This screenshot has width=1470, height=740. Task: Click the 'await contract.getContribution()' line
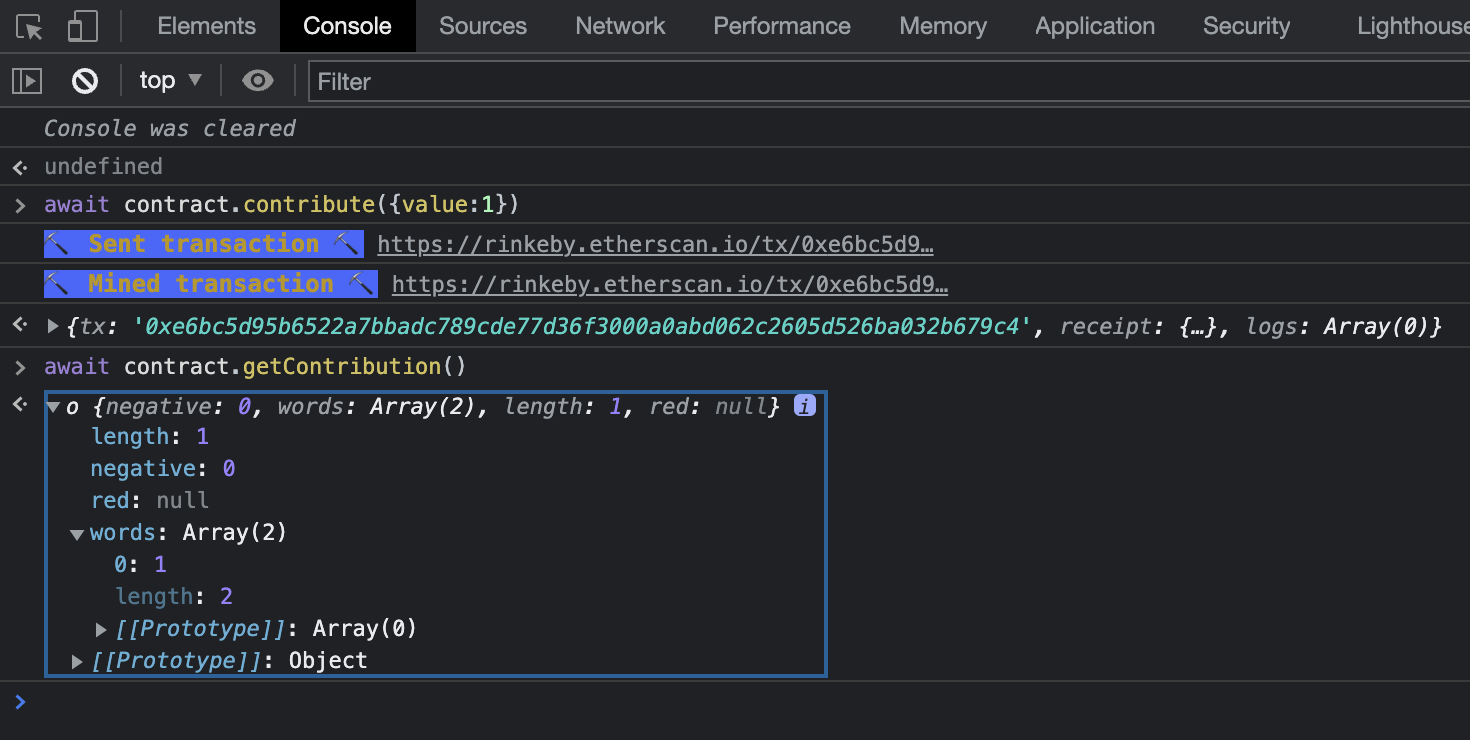point(255,367)
